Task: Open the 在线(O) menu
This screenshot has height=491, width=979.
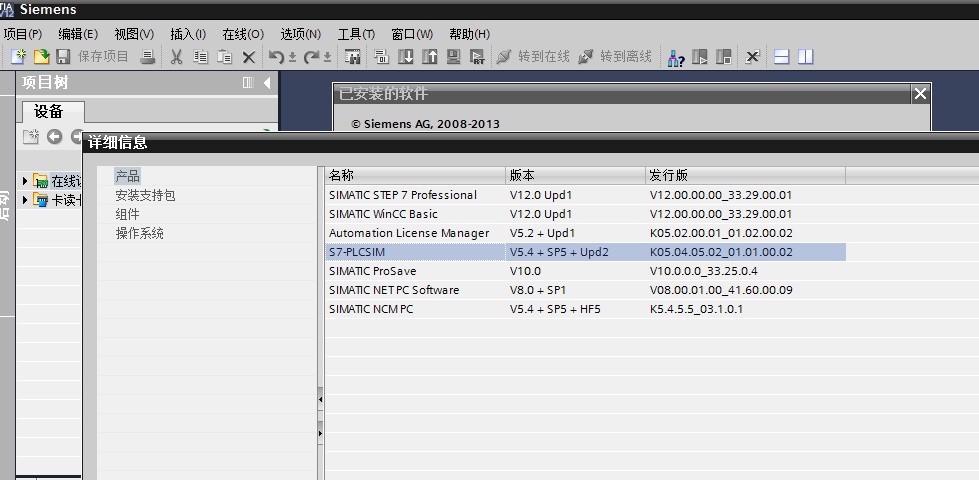Action: tap(244, 34)
